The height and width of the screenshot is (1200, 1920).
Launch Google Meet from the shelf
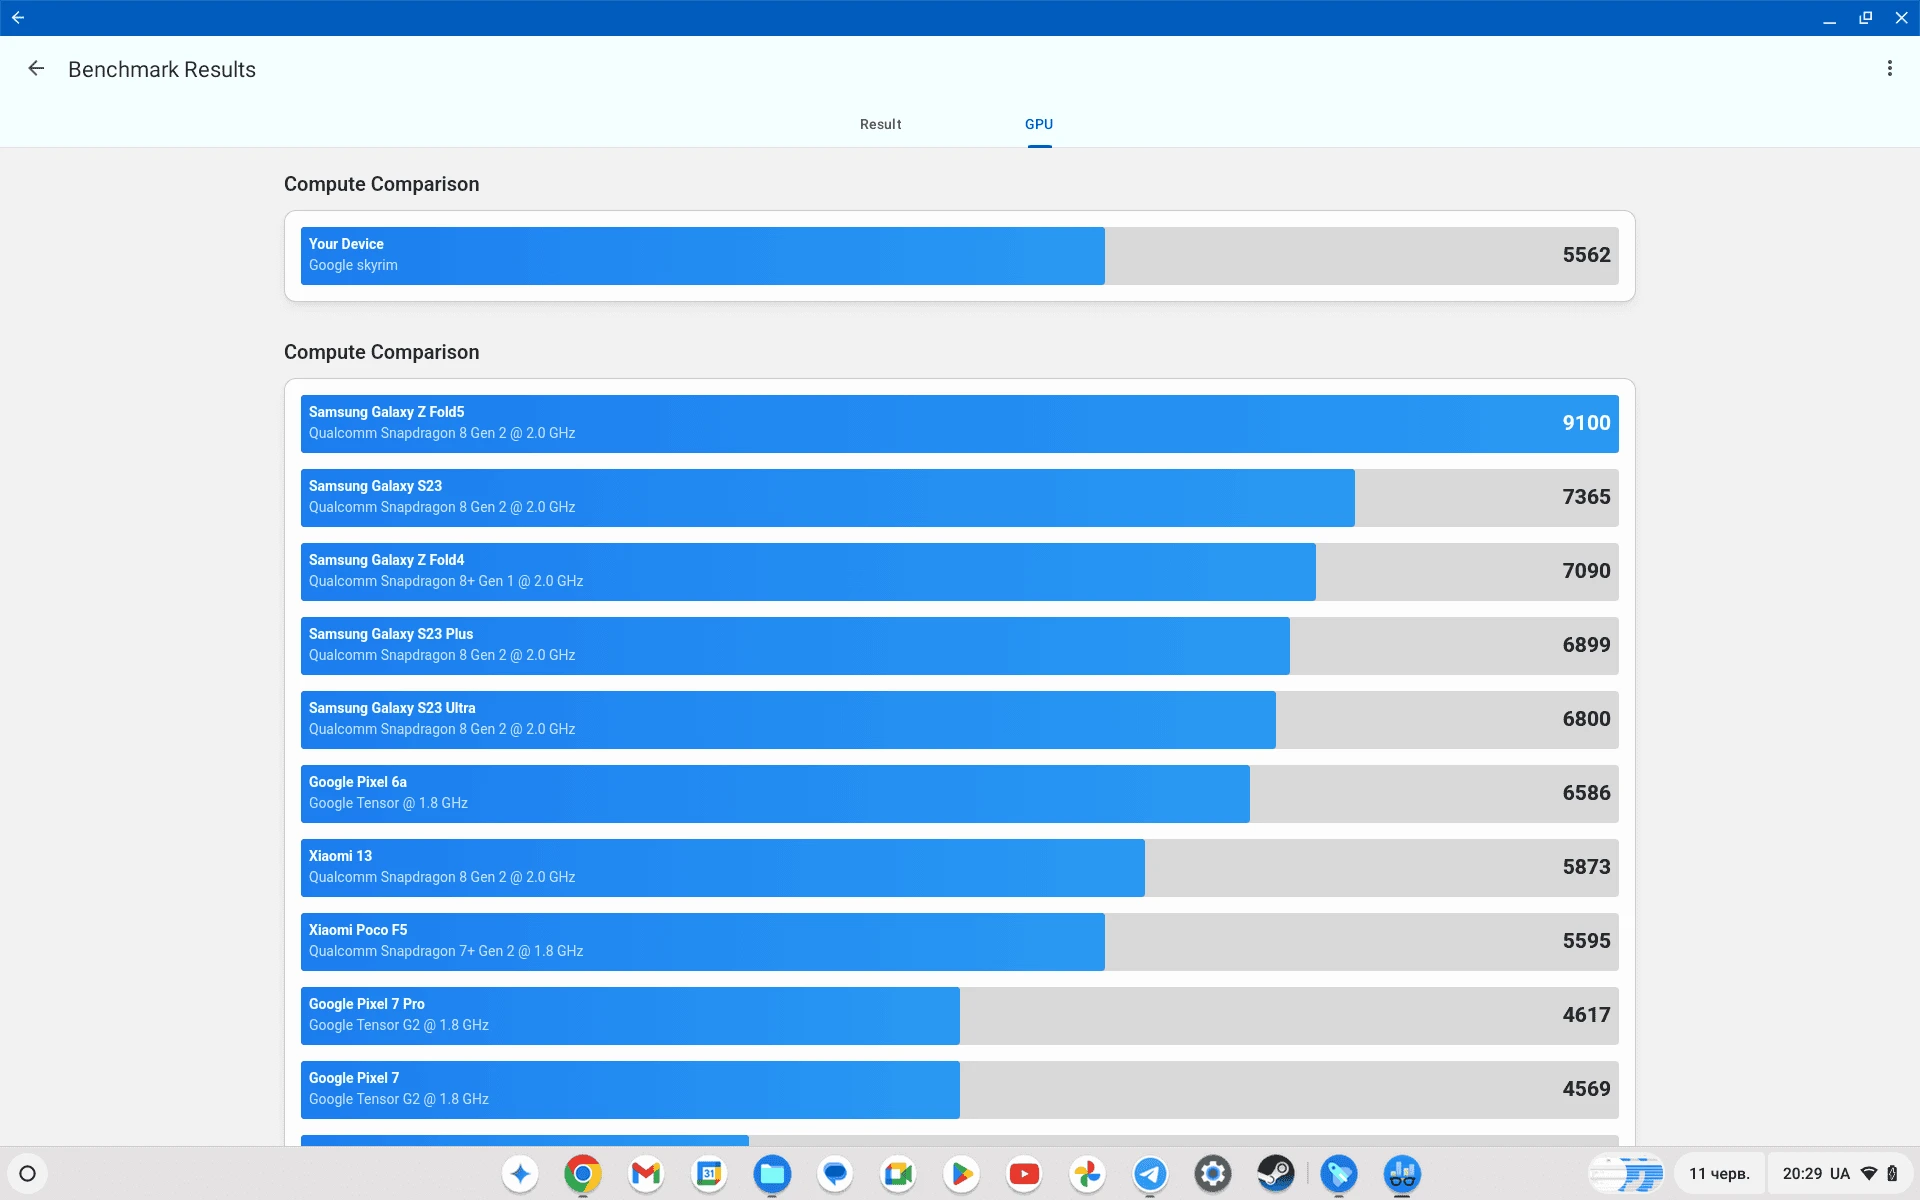[x=898, y=1174]
